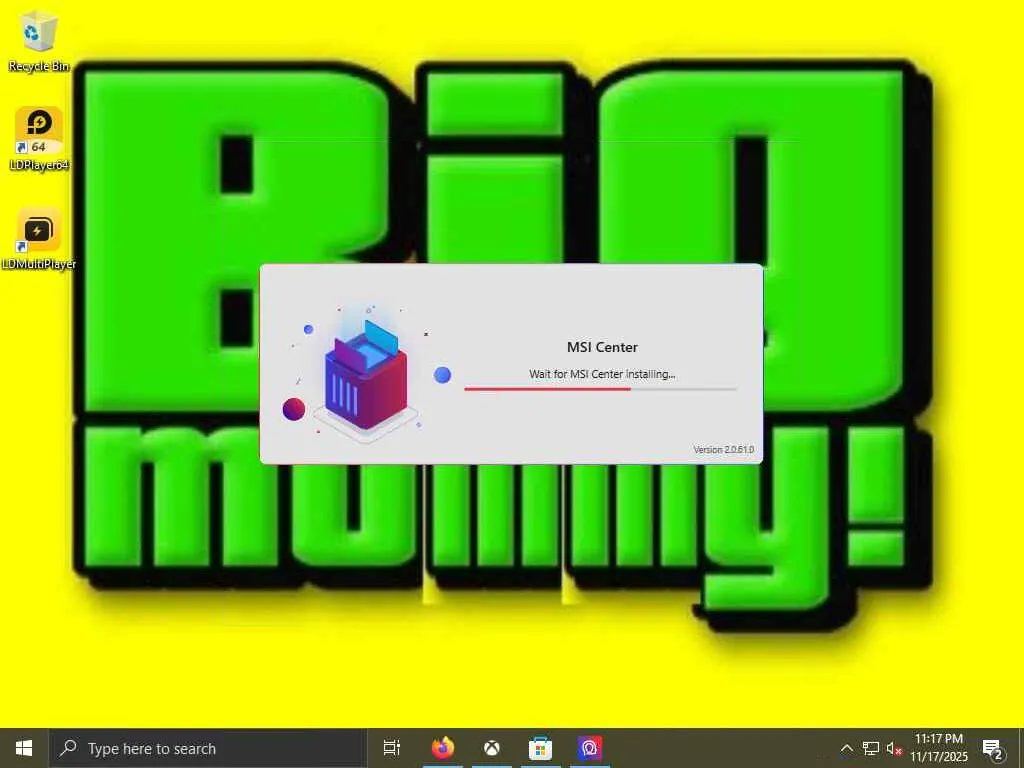Click the MSI Center install progress bar
1024x768 pixels.
[x=600, y=389]
